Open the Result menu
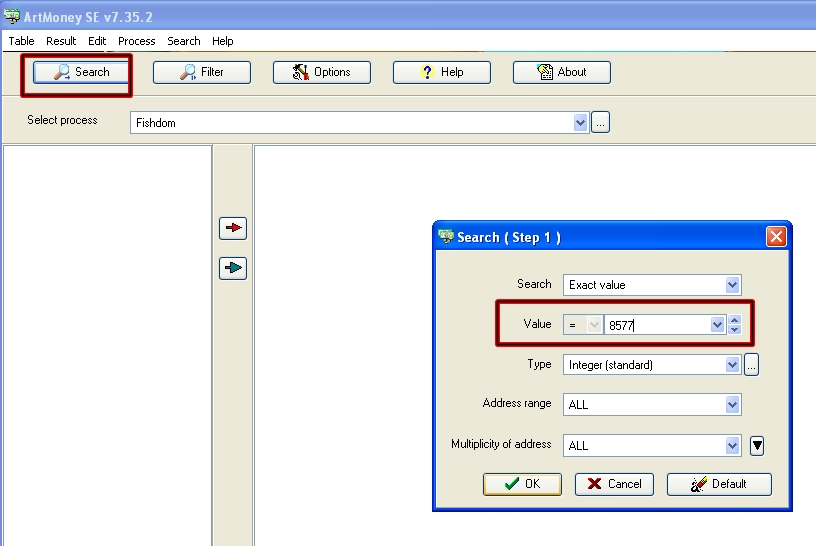Image resolution: width=816 pixels, height=546 pixels. 61,41
